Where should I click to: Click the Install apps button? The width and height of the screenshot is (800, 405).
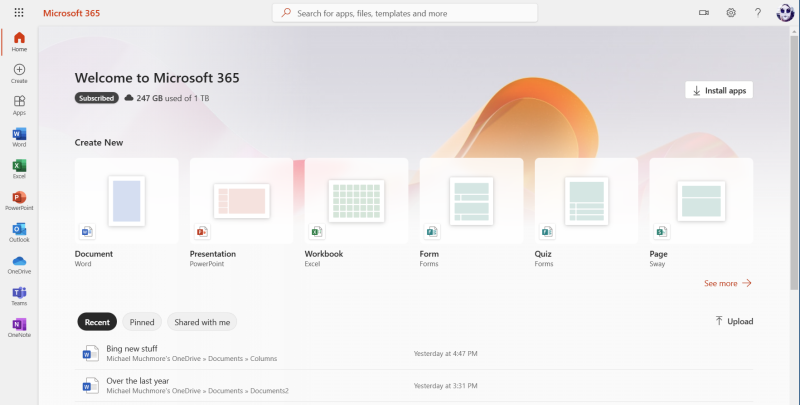pyautogui.click(x=719, y=90)
